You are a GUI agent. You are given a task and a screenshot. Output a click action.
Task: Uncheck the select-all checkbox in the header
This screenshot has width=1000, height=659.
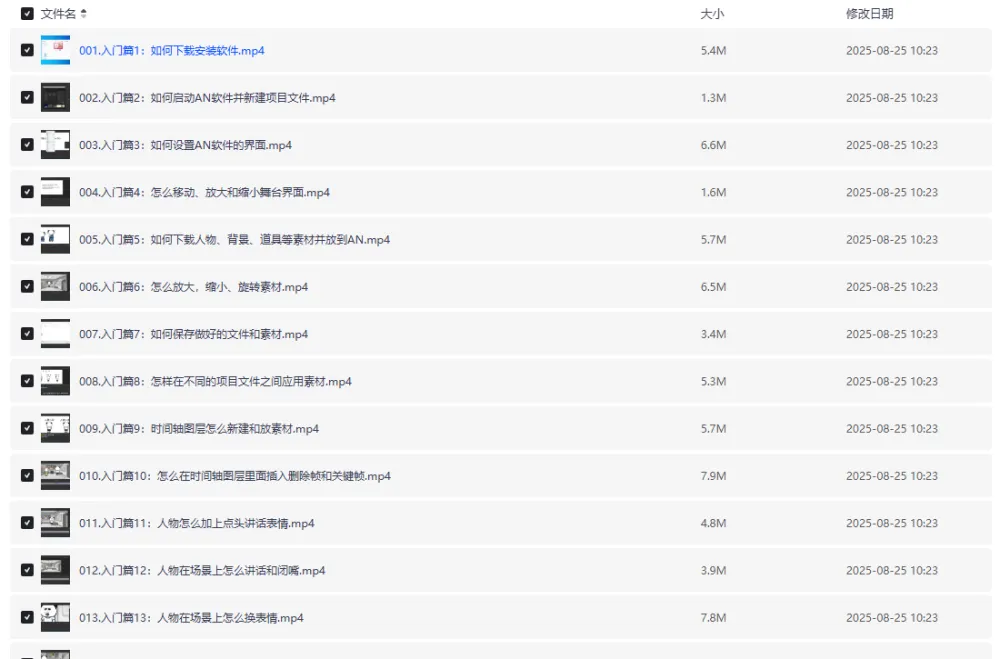pos(27,15)
